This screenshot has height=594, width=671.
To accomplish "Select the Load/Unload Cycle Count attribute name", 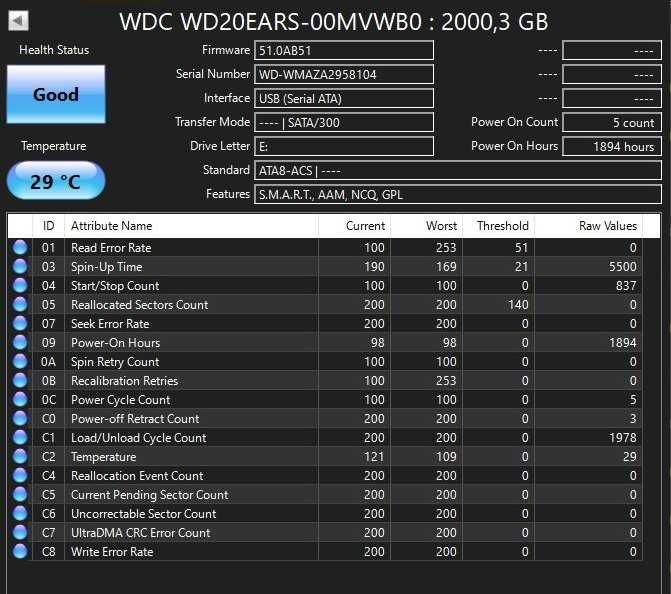I will (139, 438).
